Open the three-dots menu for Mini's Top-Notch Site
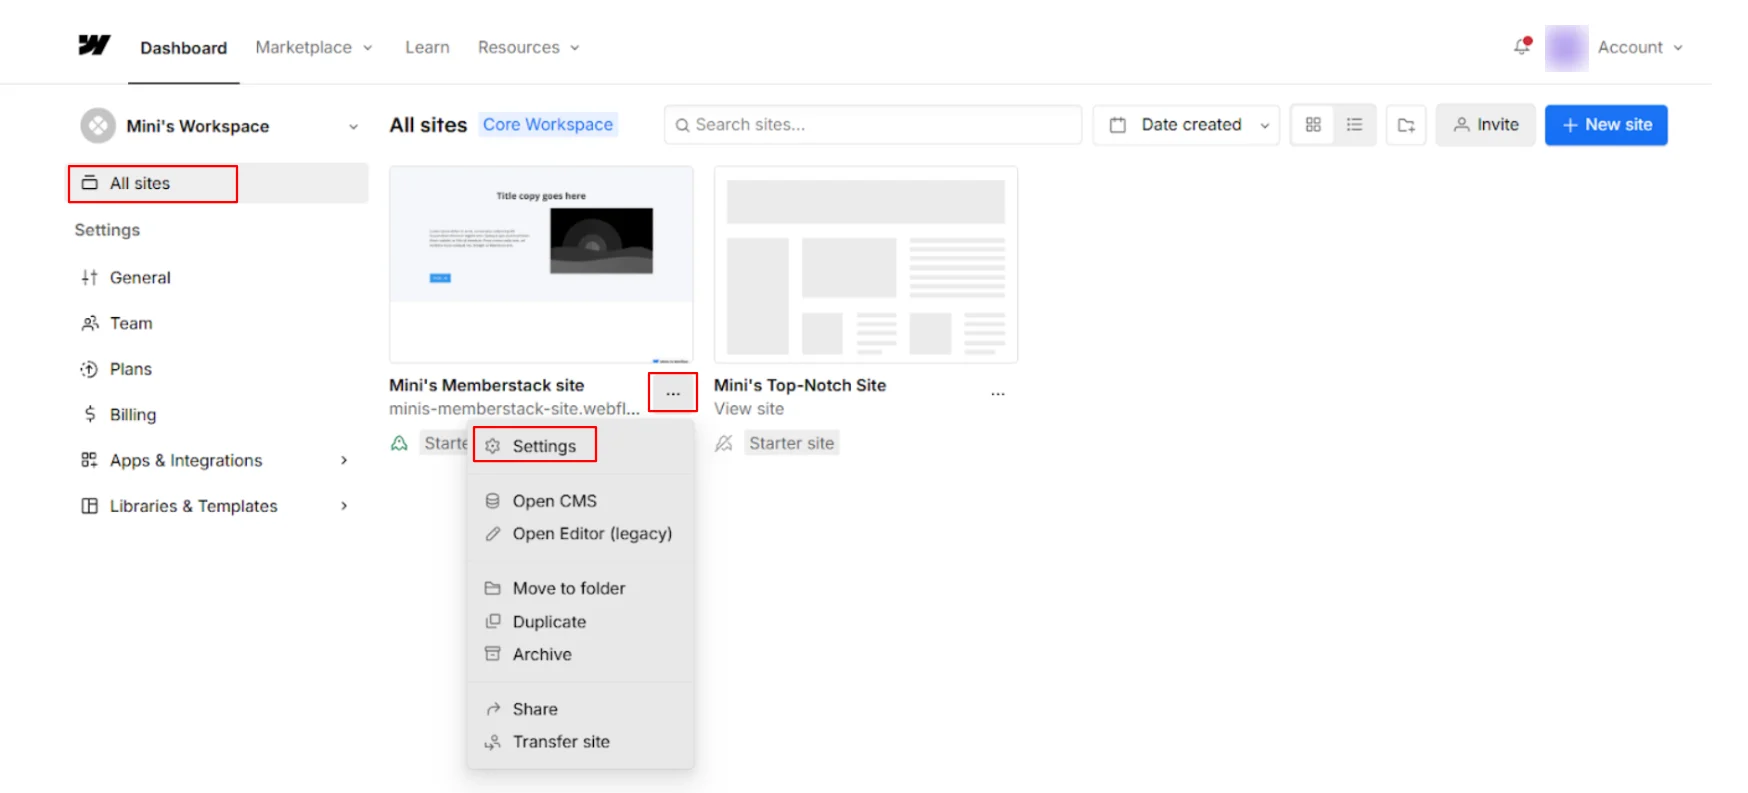The width and height of the screenshot is (1748, 793). click(997, 394)
